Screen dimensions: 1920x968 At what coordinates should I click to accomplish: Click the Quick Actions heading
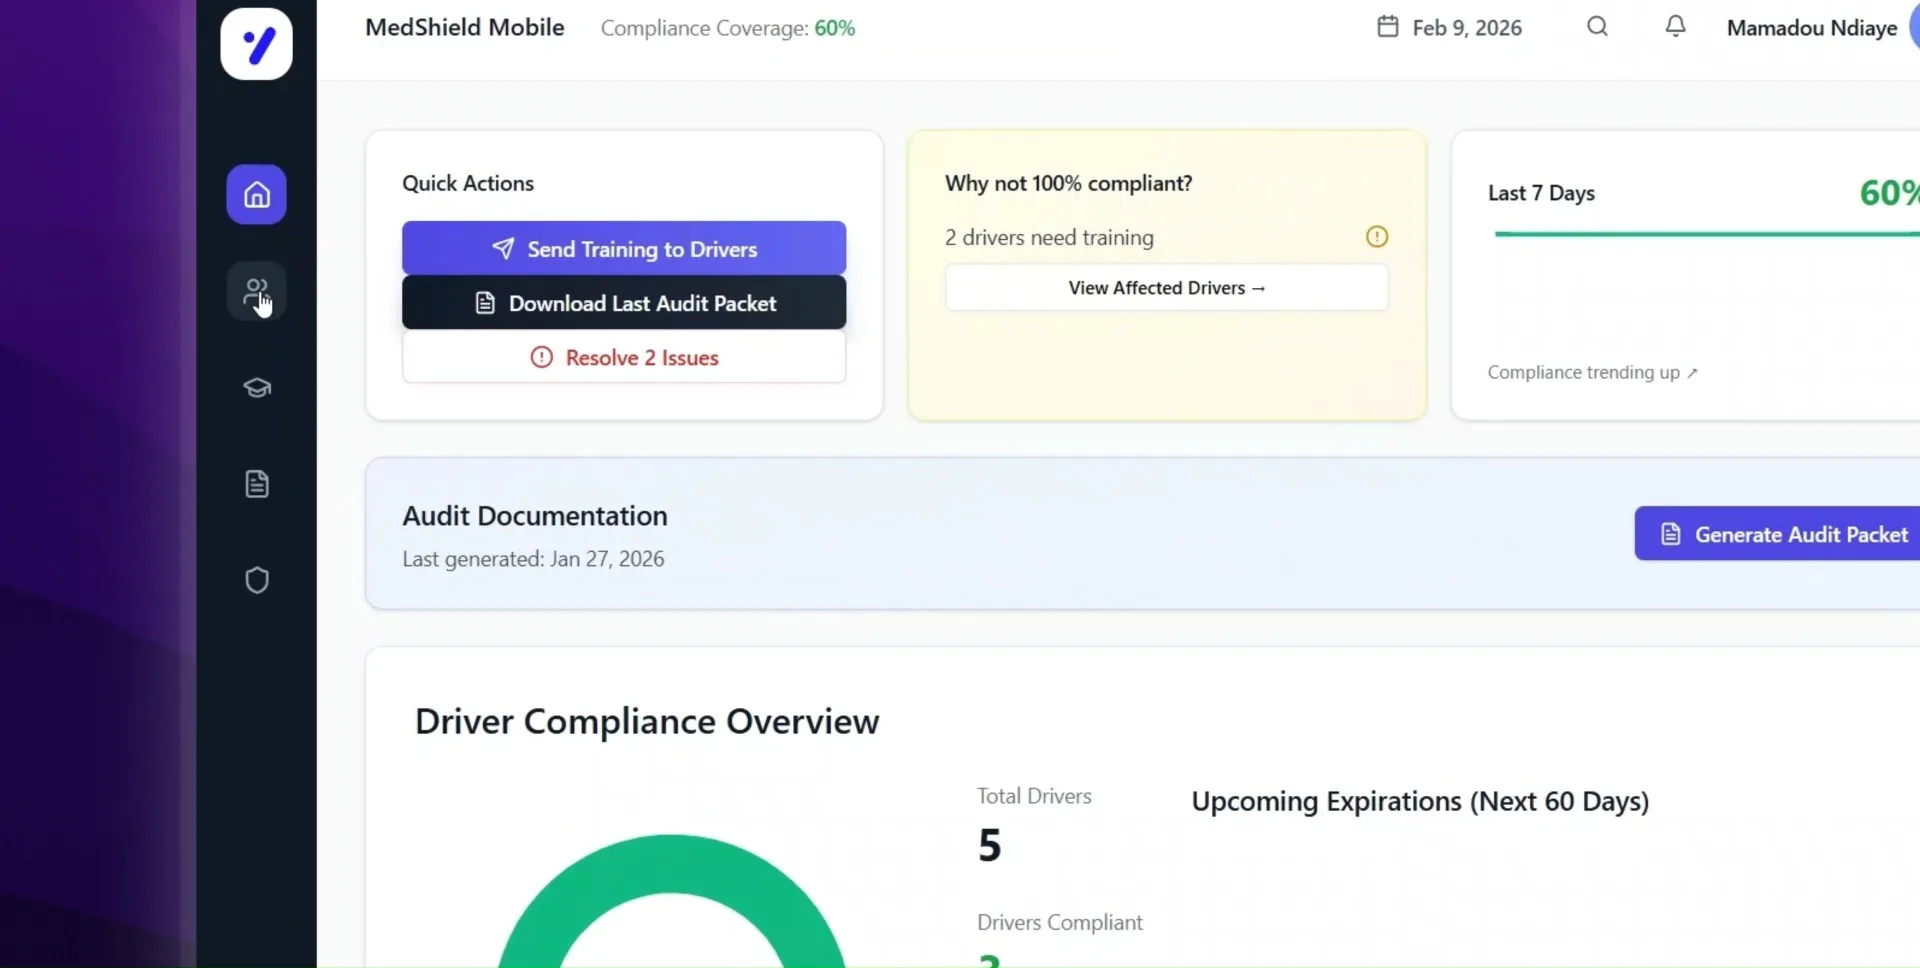point(468,183)
